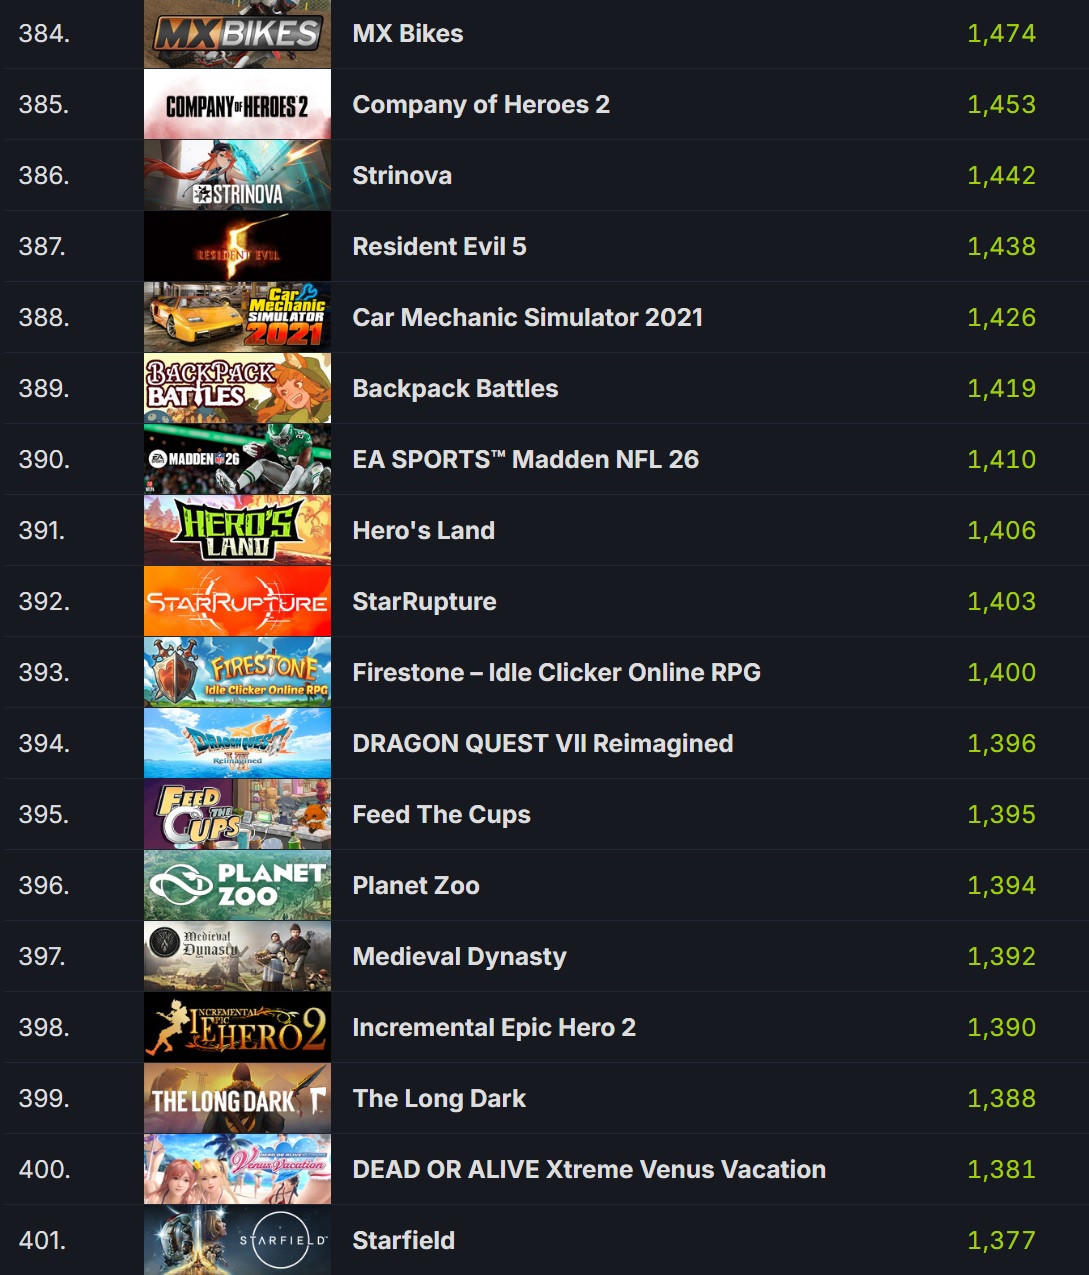Click rank number 395.
The height and width of the screenshot is (1275, 1089).
click(44, 815)
